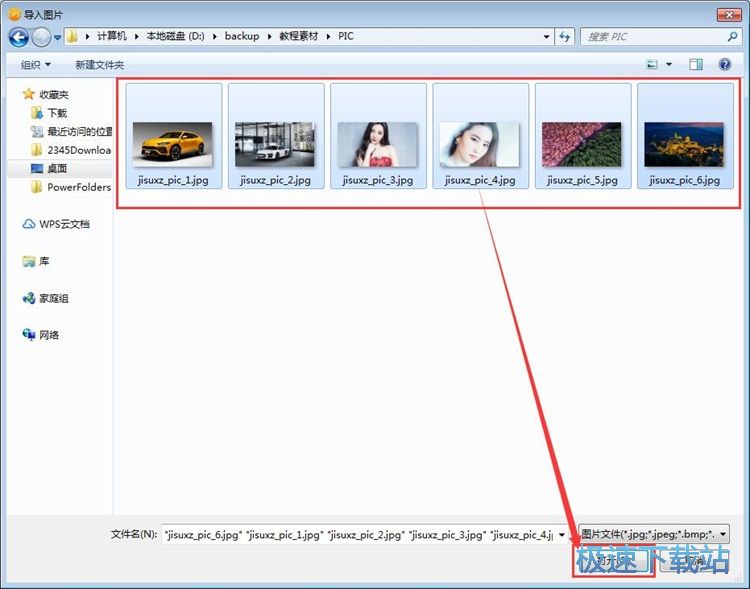The width and height of the screenshot is (750, 589).
Task: Select the backup breadcrumb segment
Action: tap(242, 36)
